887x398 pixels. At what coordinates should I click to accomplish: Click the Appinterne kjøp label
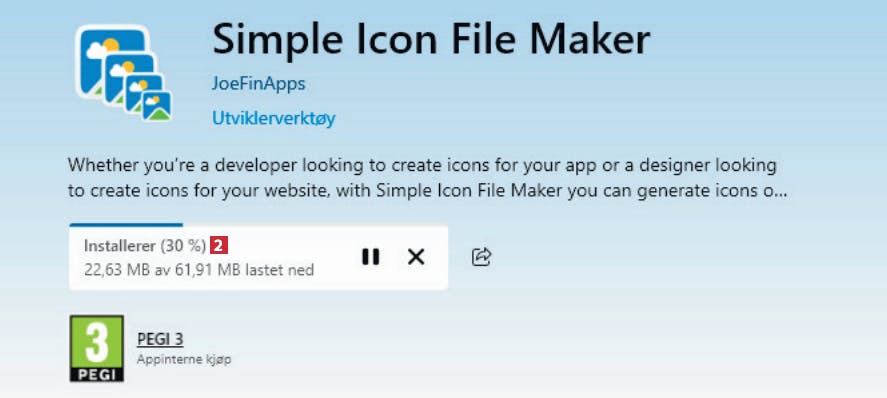tap(184, 360)
